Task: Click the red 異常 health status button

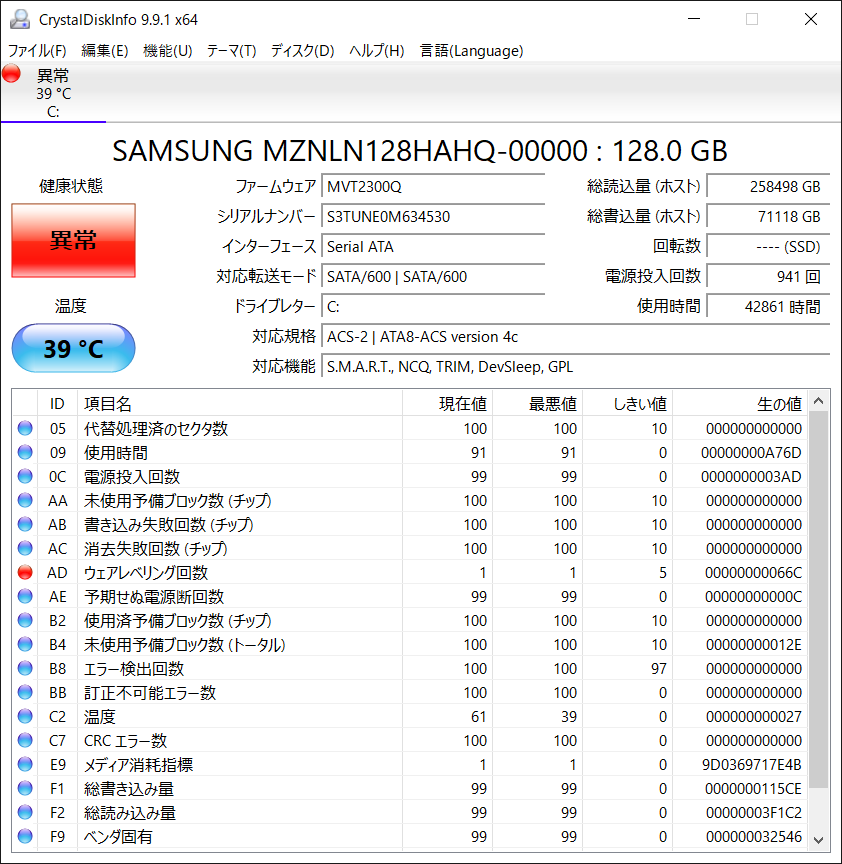Action: click(x=73, y=240)
